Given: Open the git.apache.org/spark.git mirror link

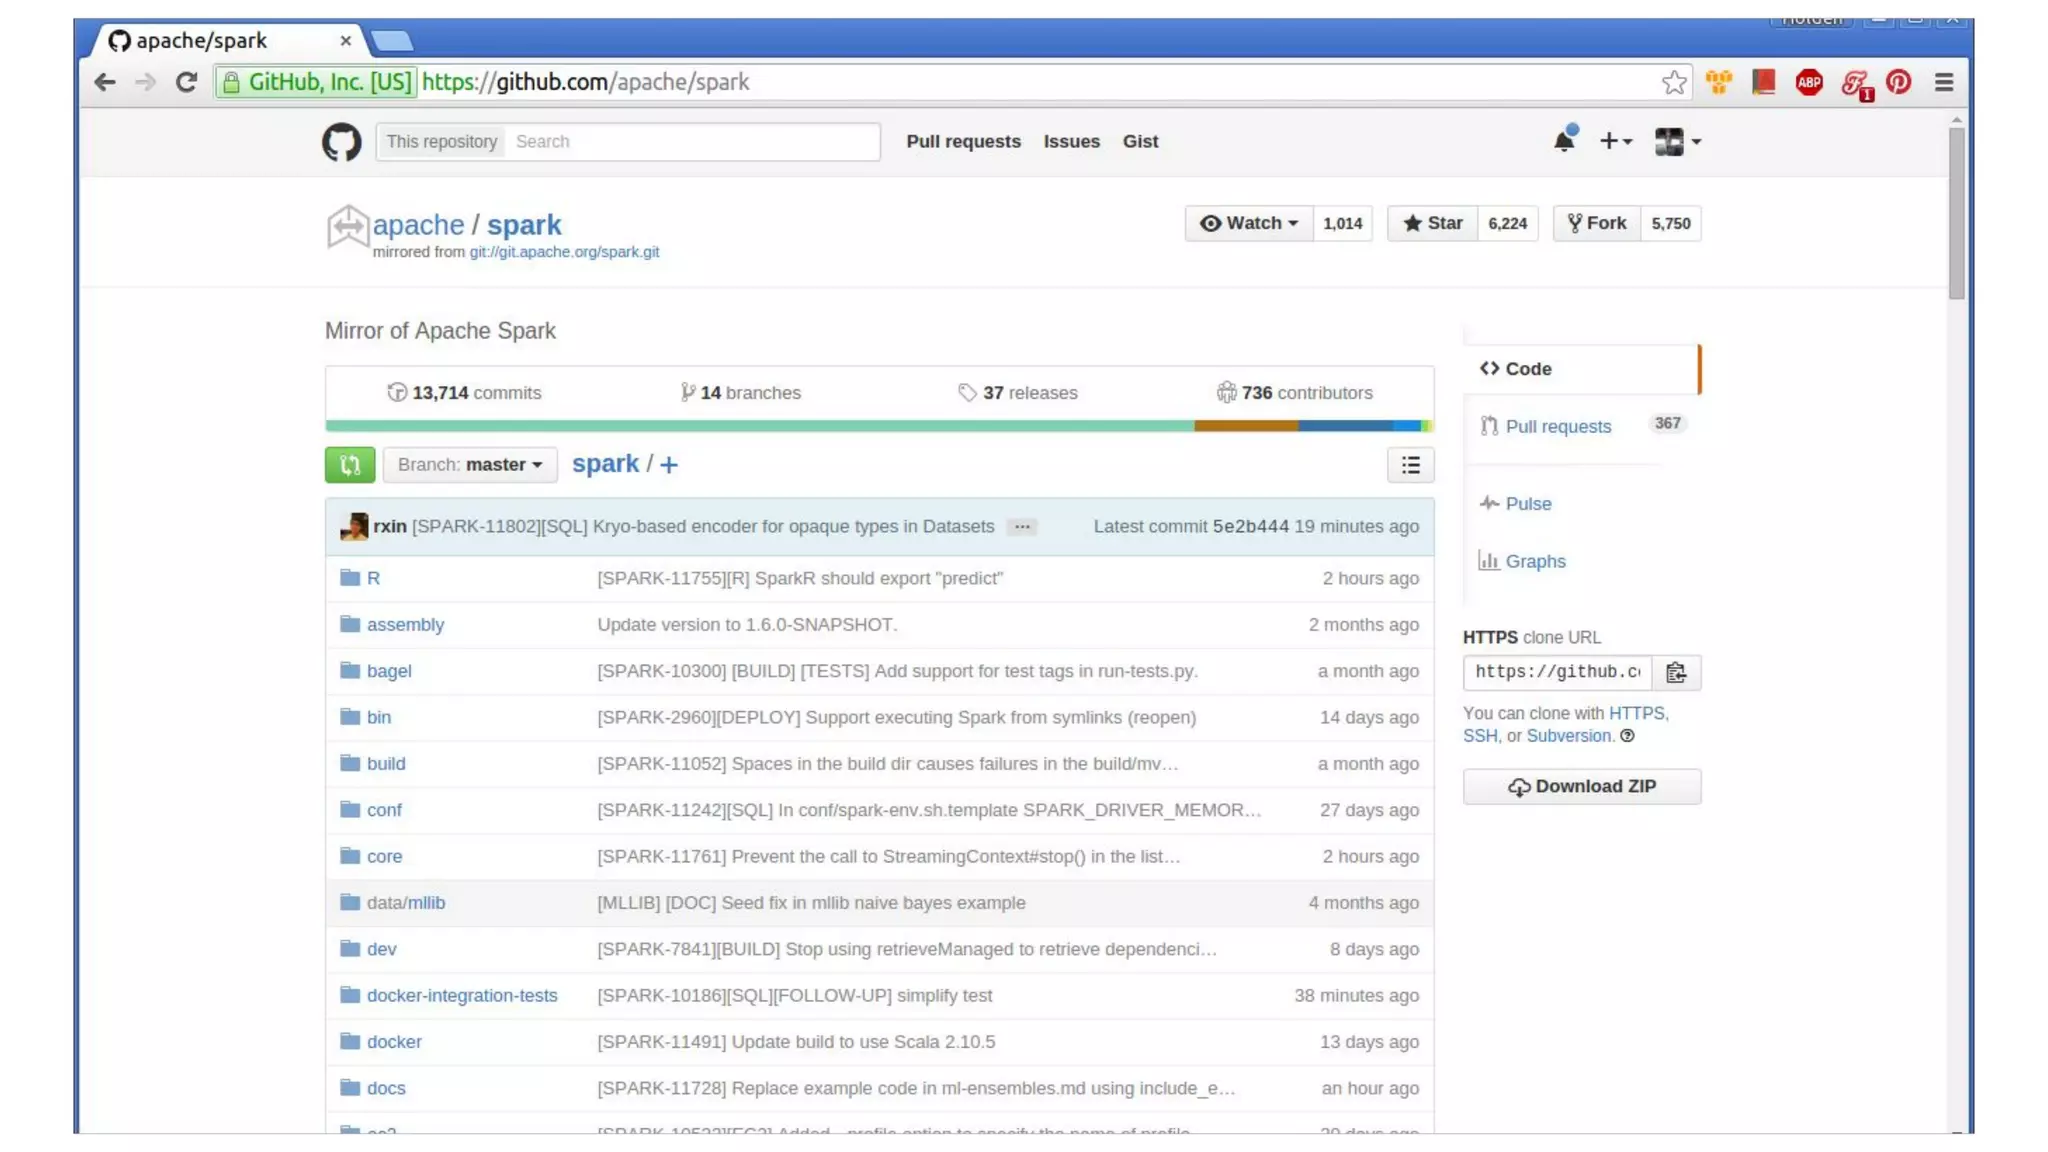Looking at the screenshot, I should coord(564,252).
